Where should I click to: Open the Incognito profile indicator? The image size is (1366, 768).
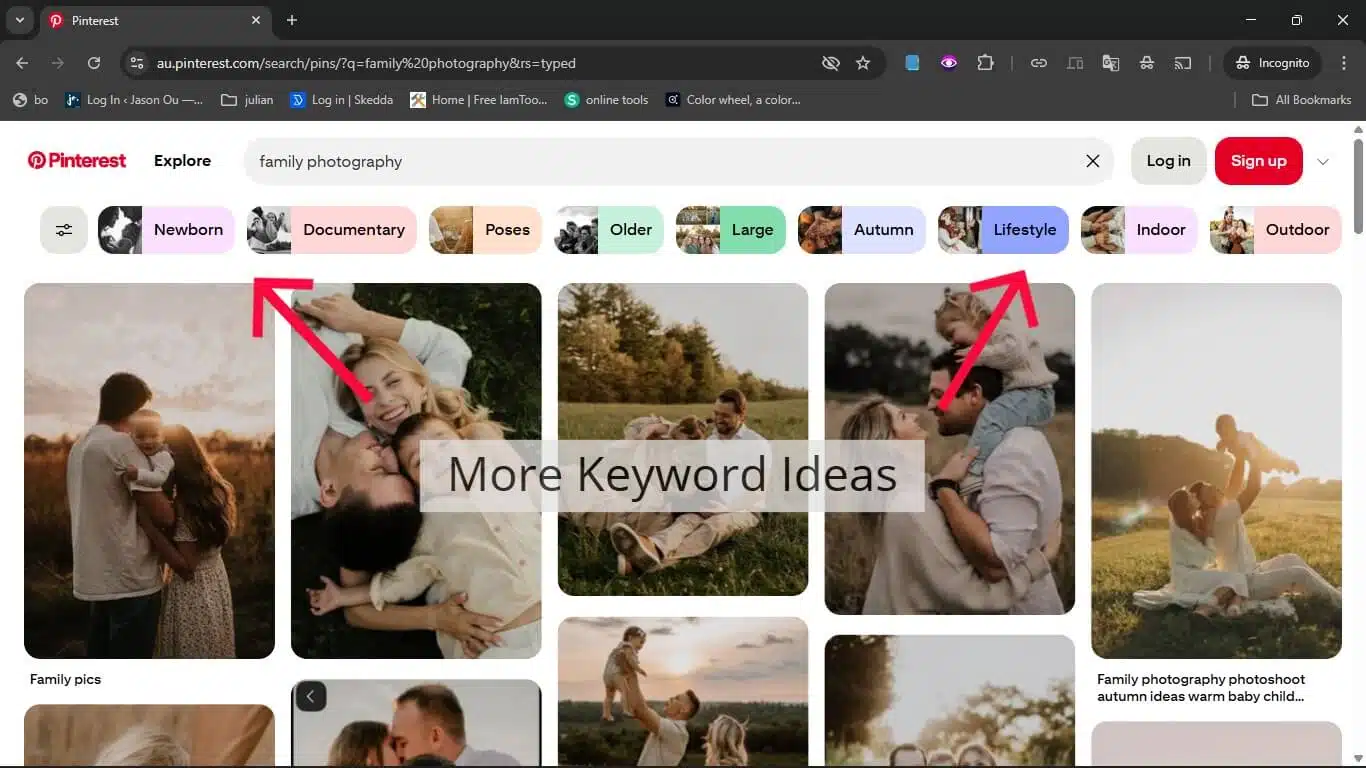click(1272, 63)
